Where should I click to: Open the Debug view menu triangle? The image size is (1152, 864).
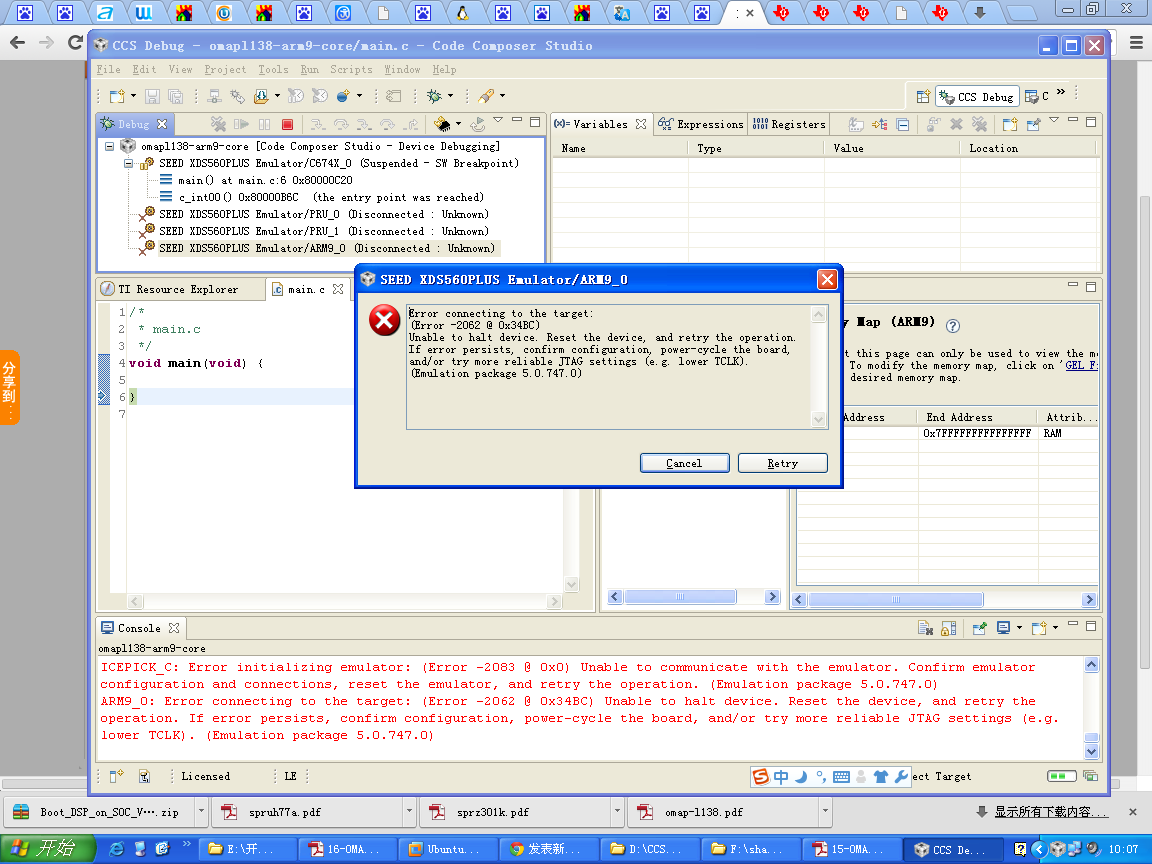(498, 120)
